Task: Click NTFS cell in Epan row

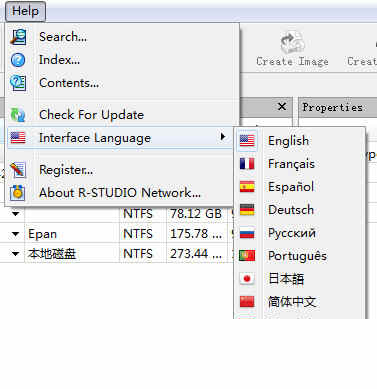Action: point(138,234)
